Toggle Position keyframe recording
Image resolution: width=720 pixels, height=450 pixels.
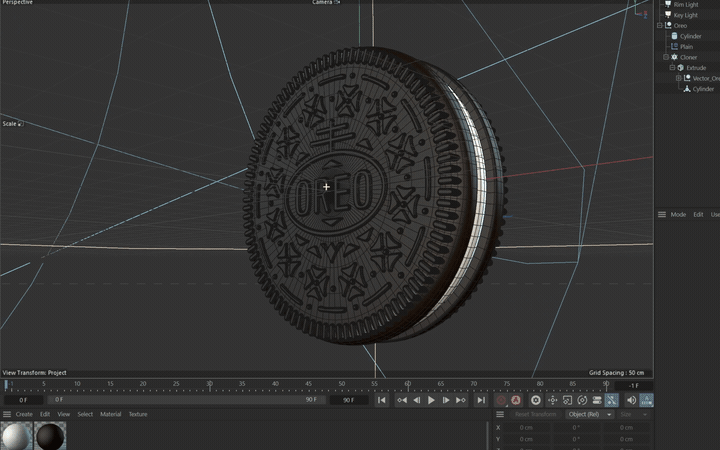pos(552,400)
